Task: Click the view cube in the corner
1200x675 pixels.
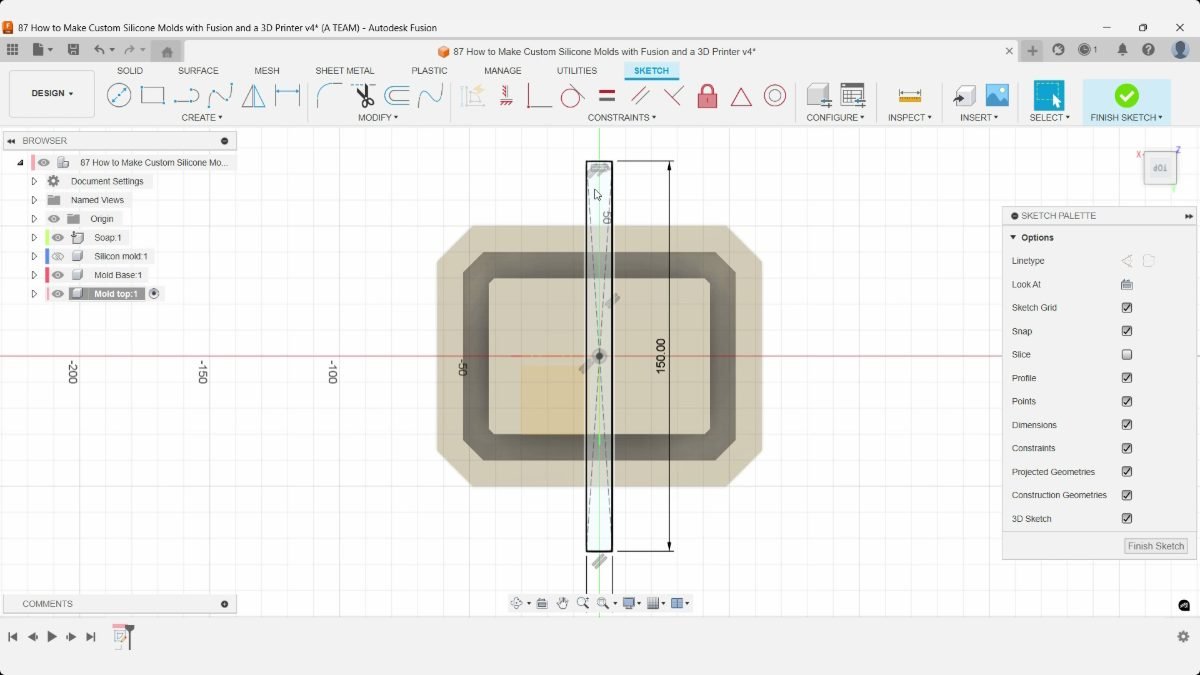Action: point(1160,168)
